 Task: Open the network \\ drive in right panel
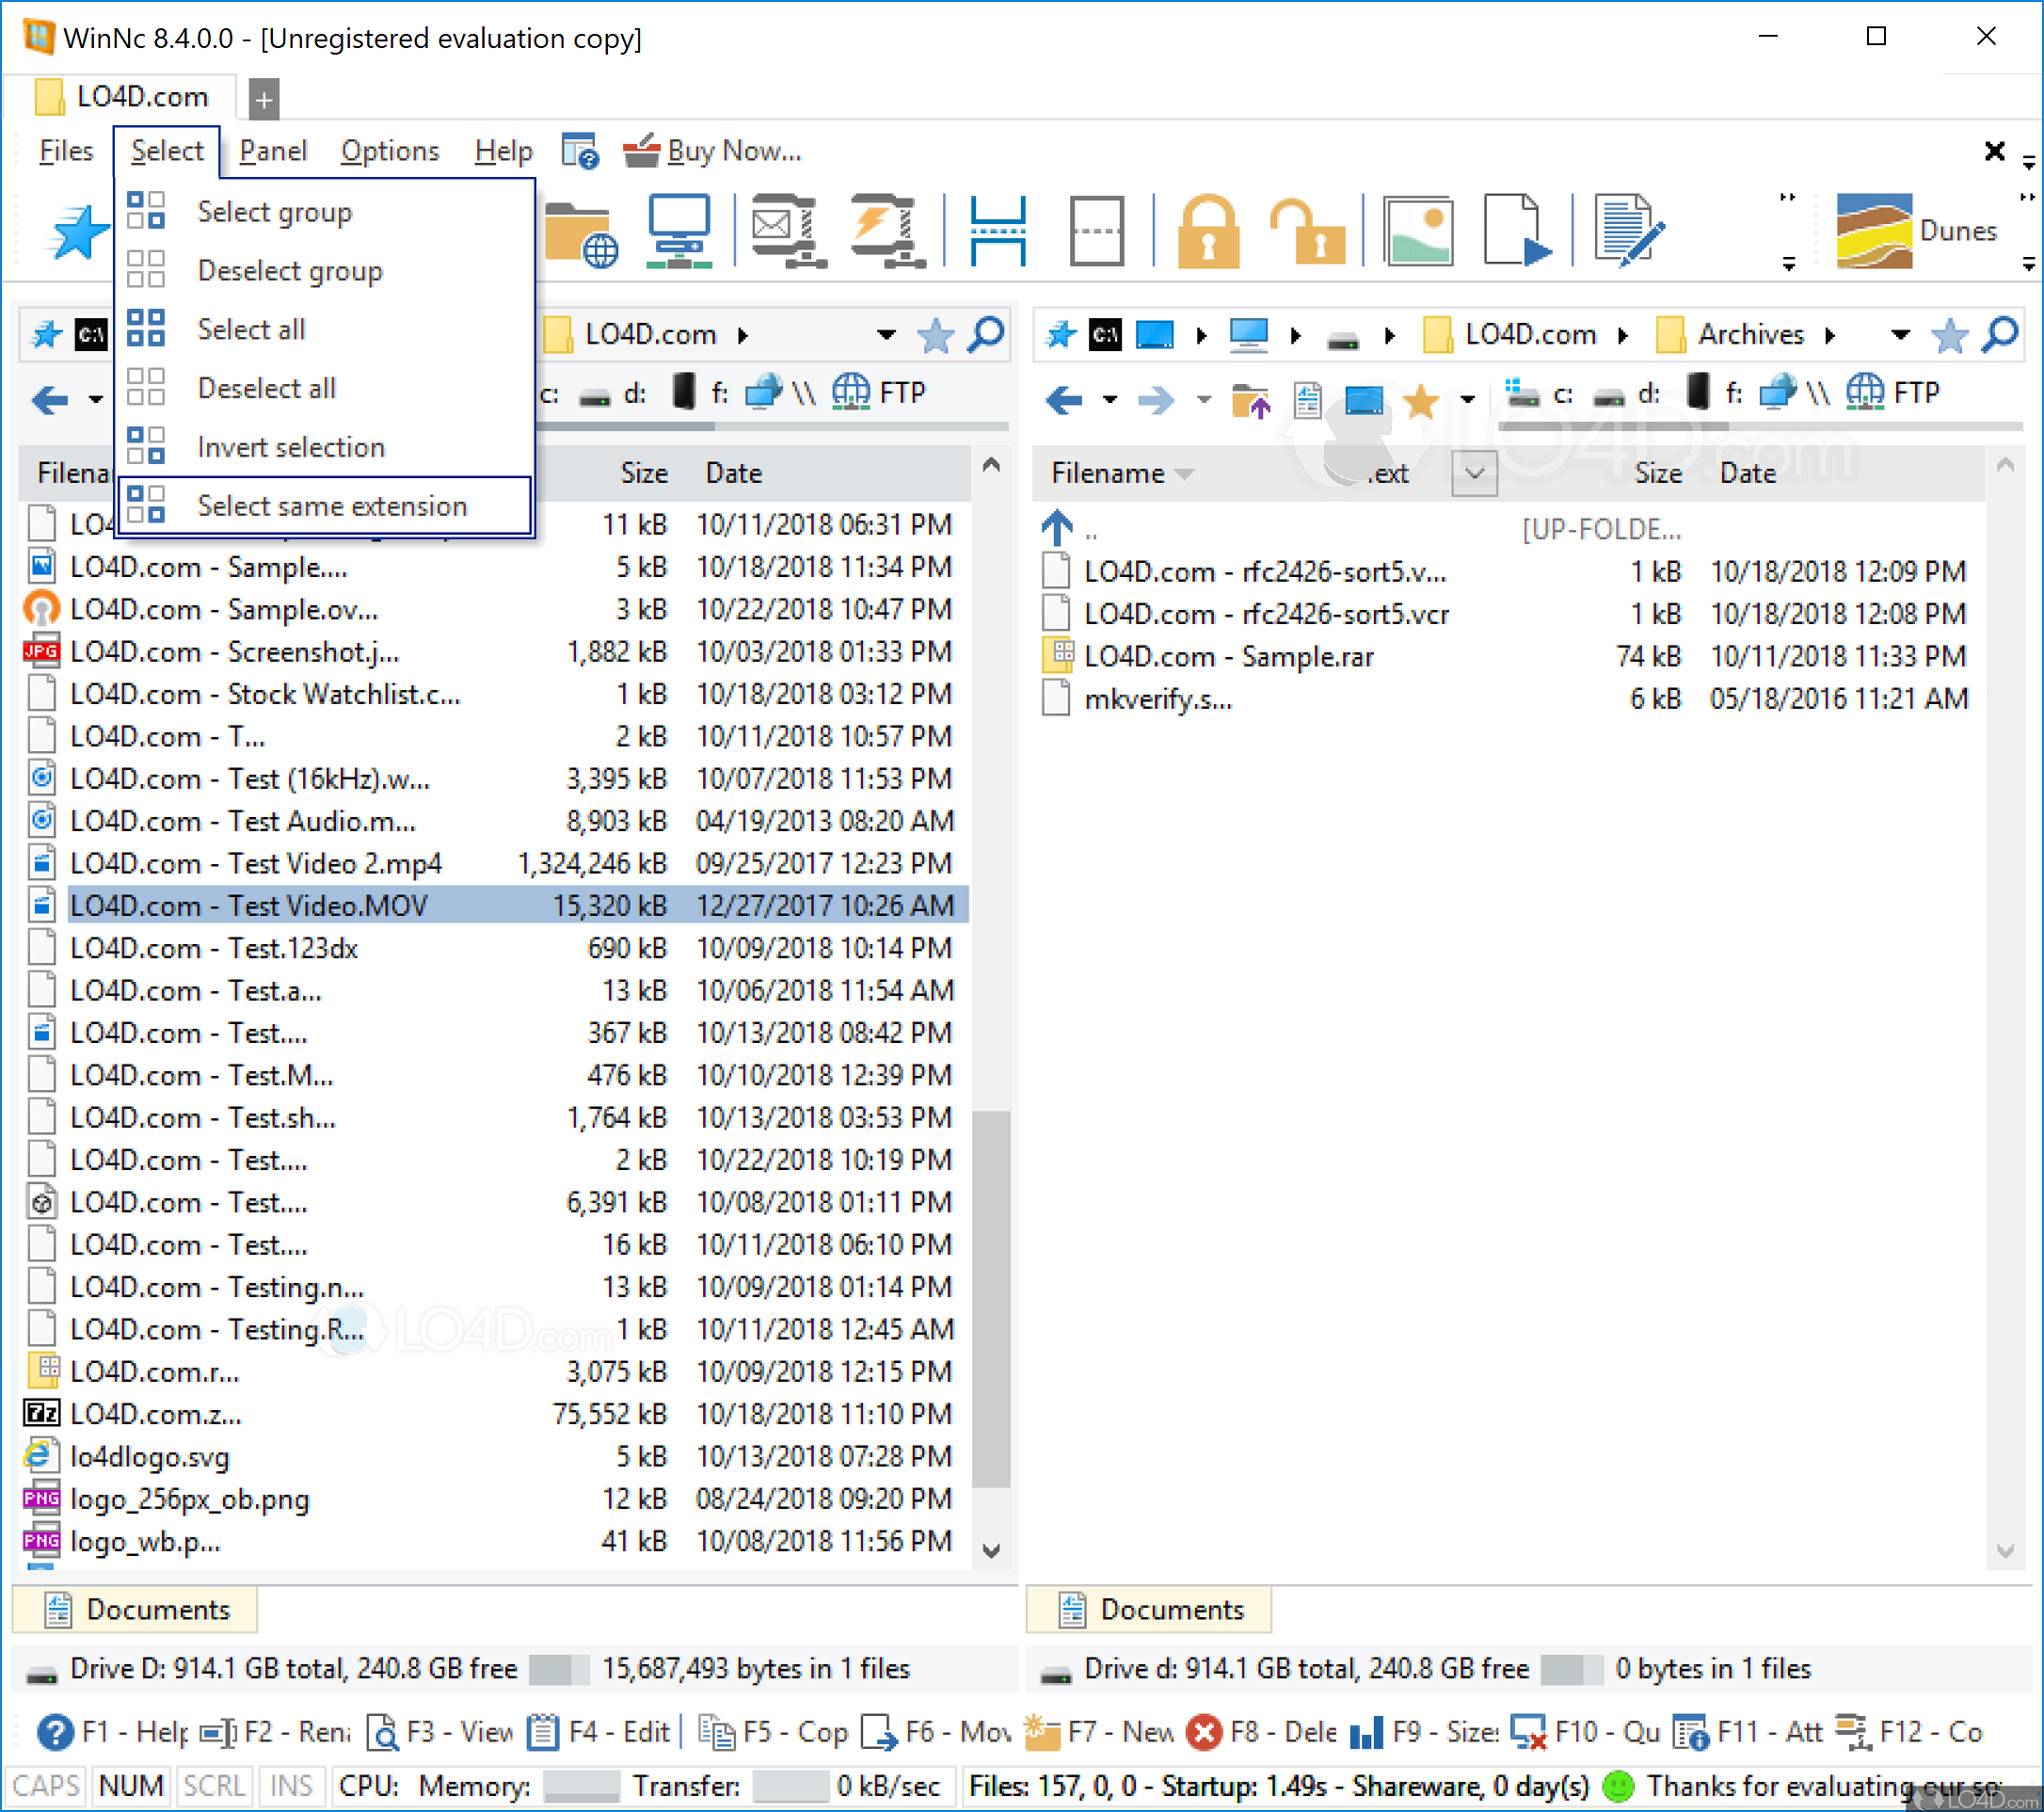click(x=1793, y=392)
